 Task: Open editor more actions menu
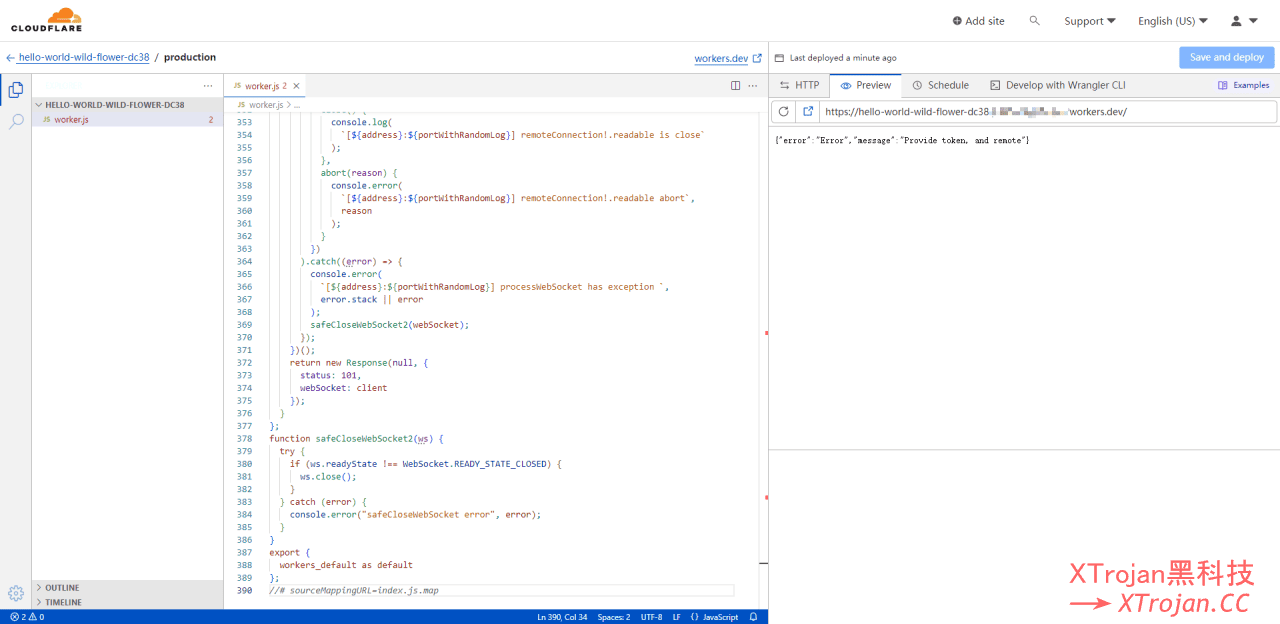click(753, 86)
